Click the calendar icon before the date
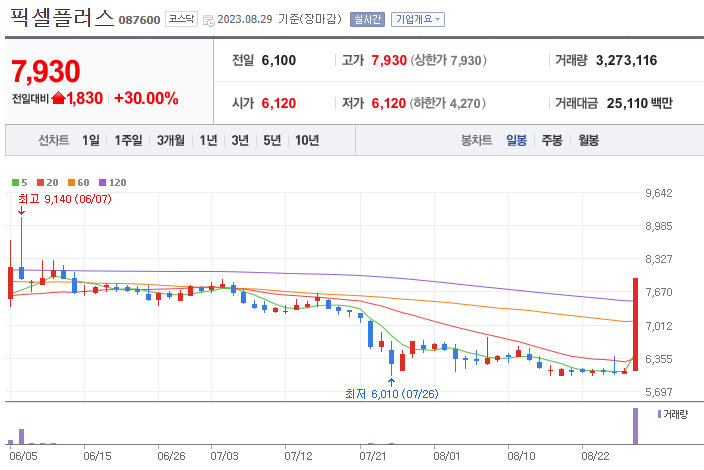 (209, 20)
